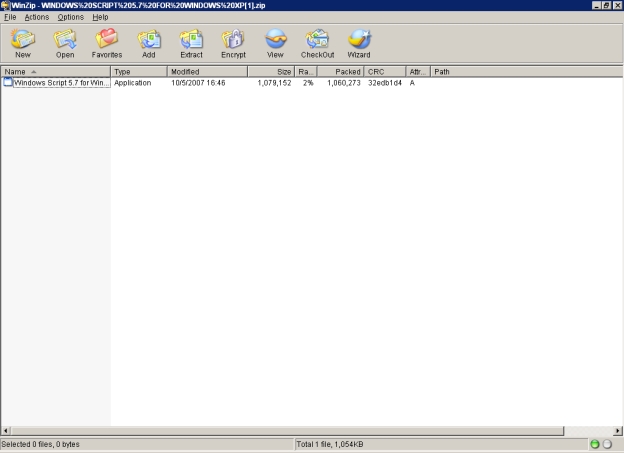Open the Favorites folders icon
This screenshot has height=453, width=624.
pos(107,43)
